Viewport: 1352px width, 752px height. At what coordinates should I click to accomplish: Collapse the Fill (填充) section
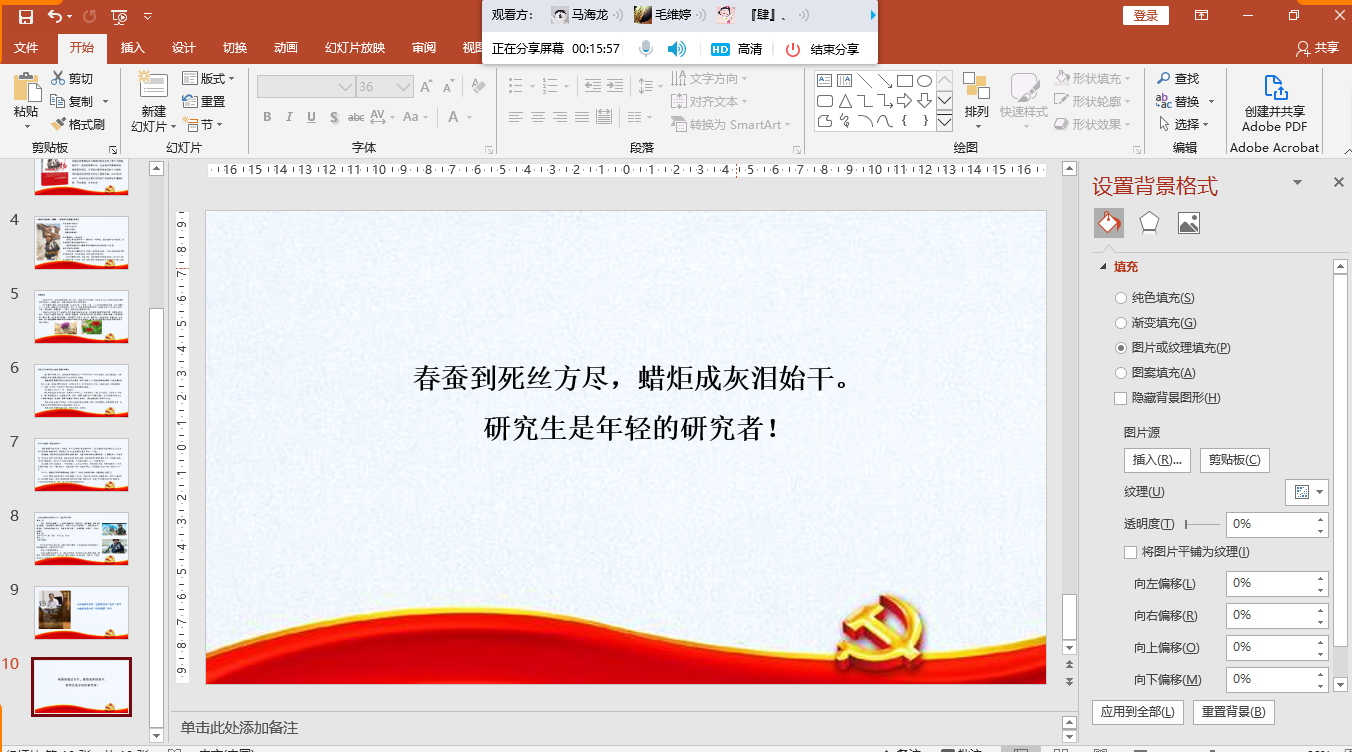1104,267
